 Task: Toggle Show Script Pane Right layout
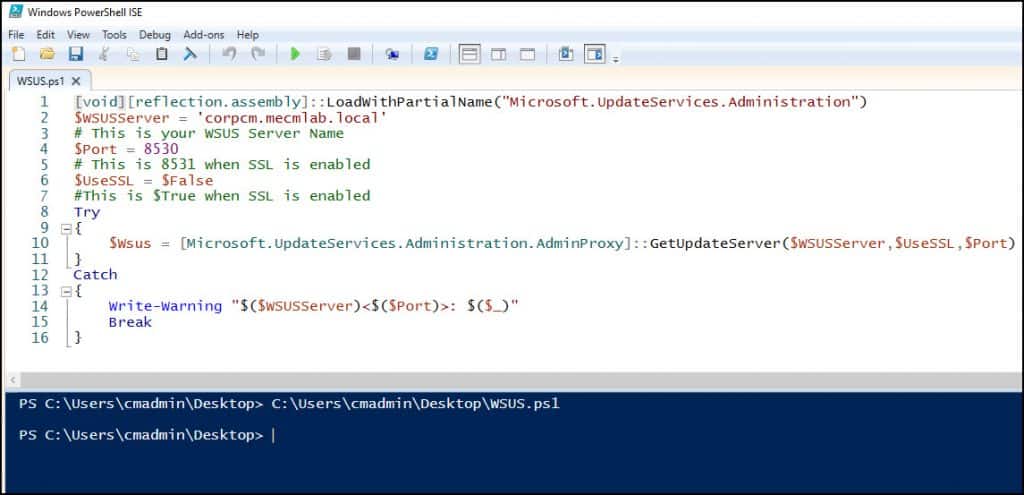(498, 54)
